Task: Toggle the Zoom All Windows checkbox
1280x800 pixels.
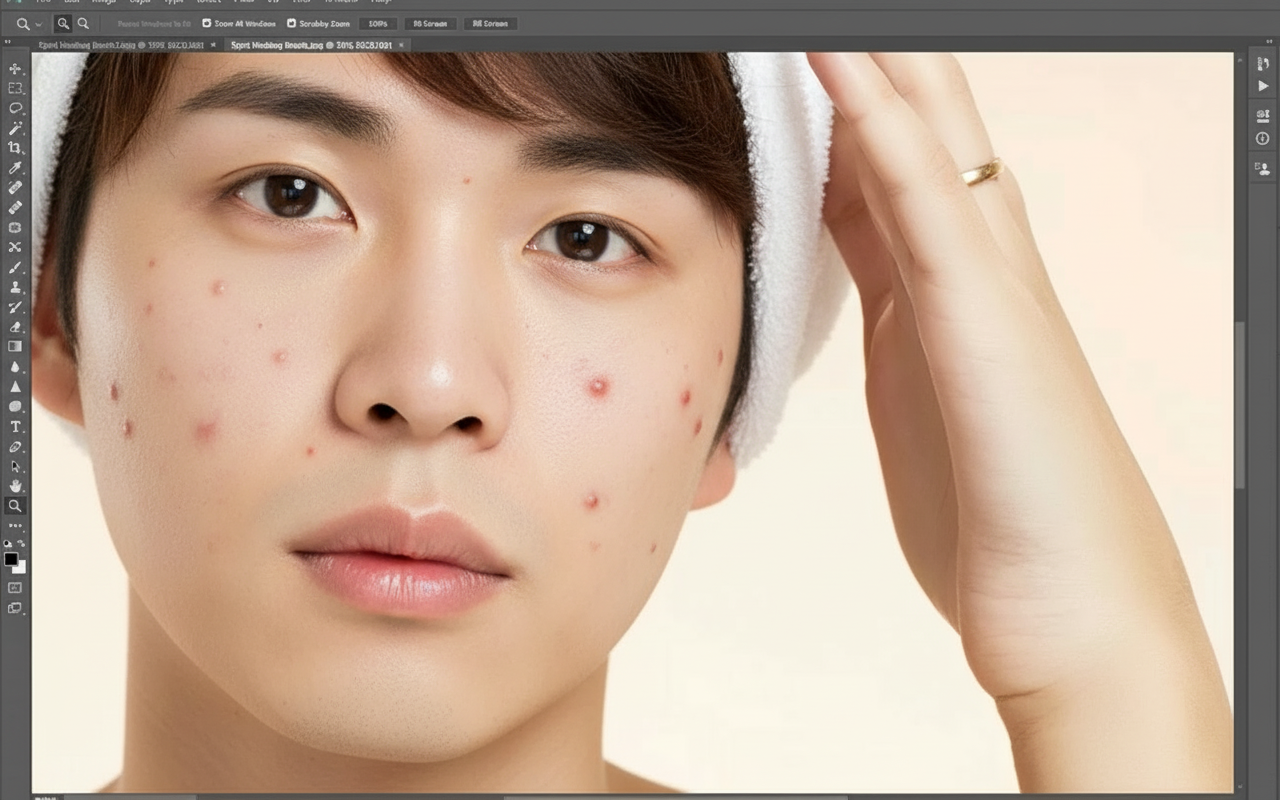Action: (207, 23)
